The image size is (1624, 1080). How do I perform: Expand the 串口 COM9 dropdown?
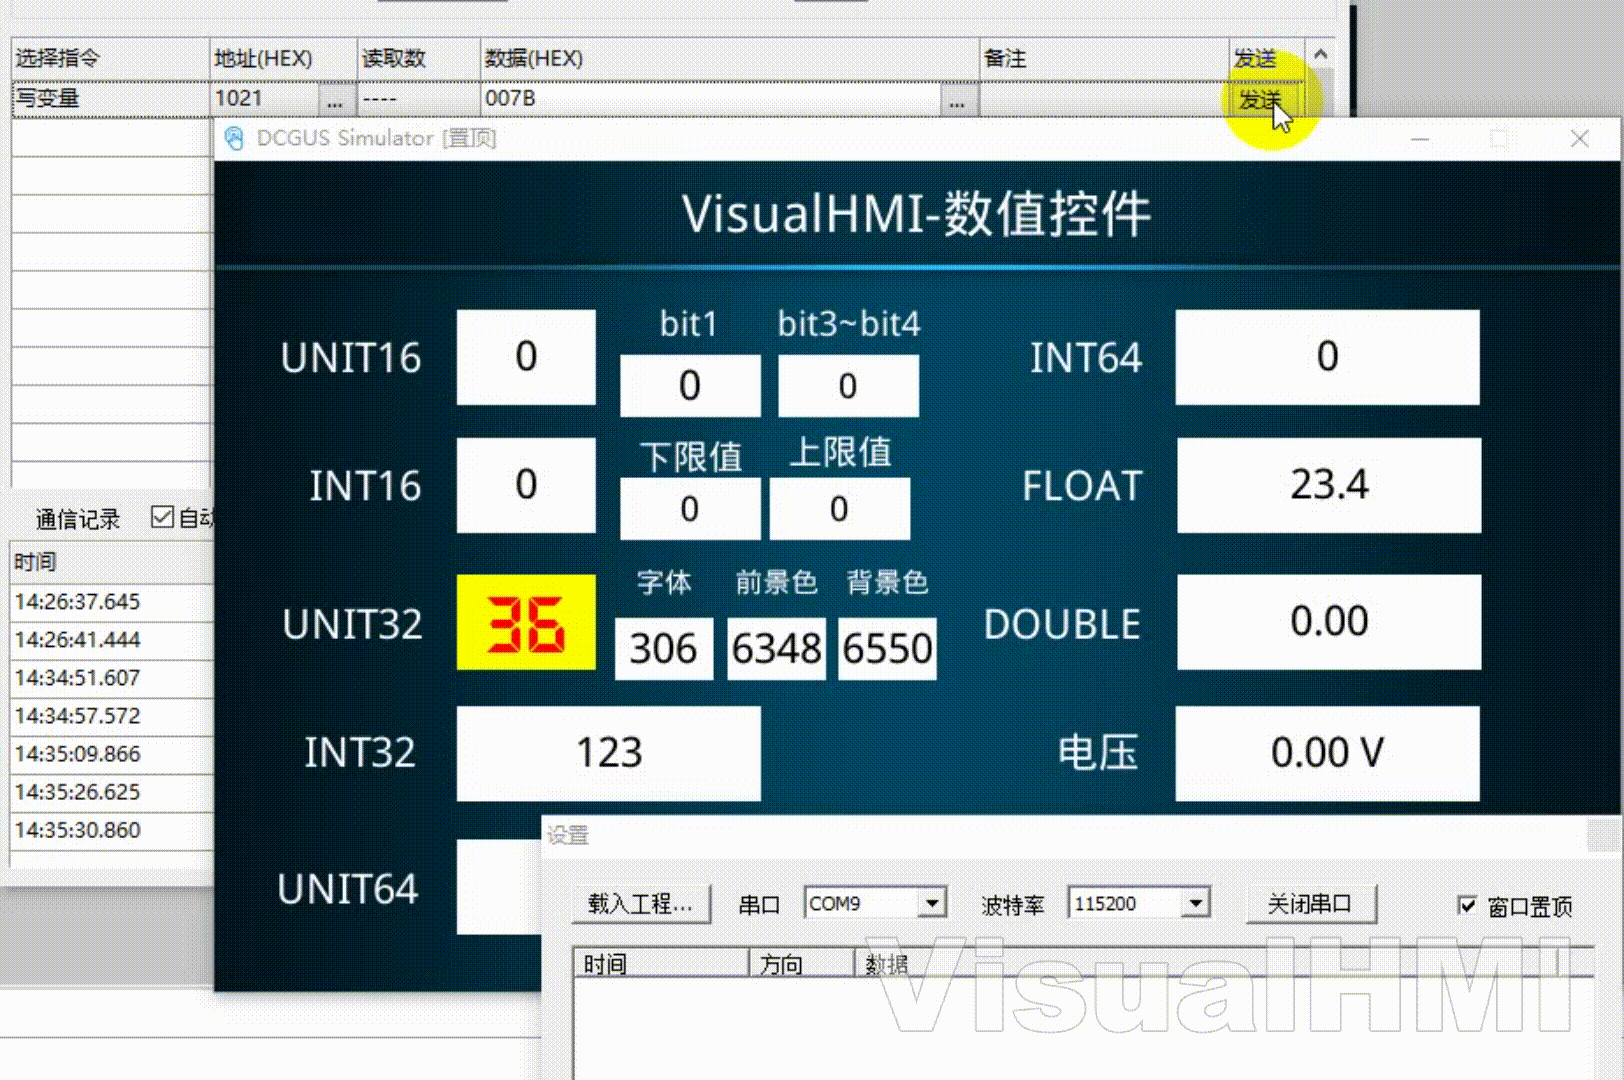coord(931,904)
